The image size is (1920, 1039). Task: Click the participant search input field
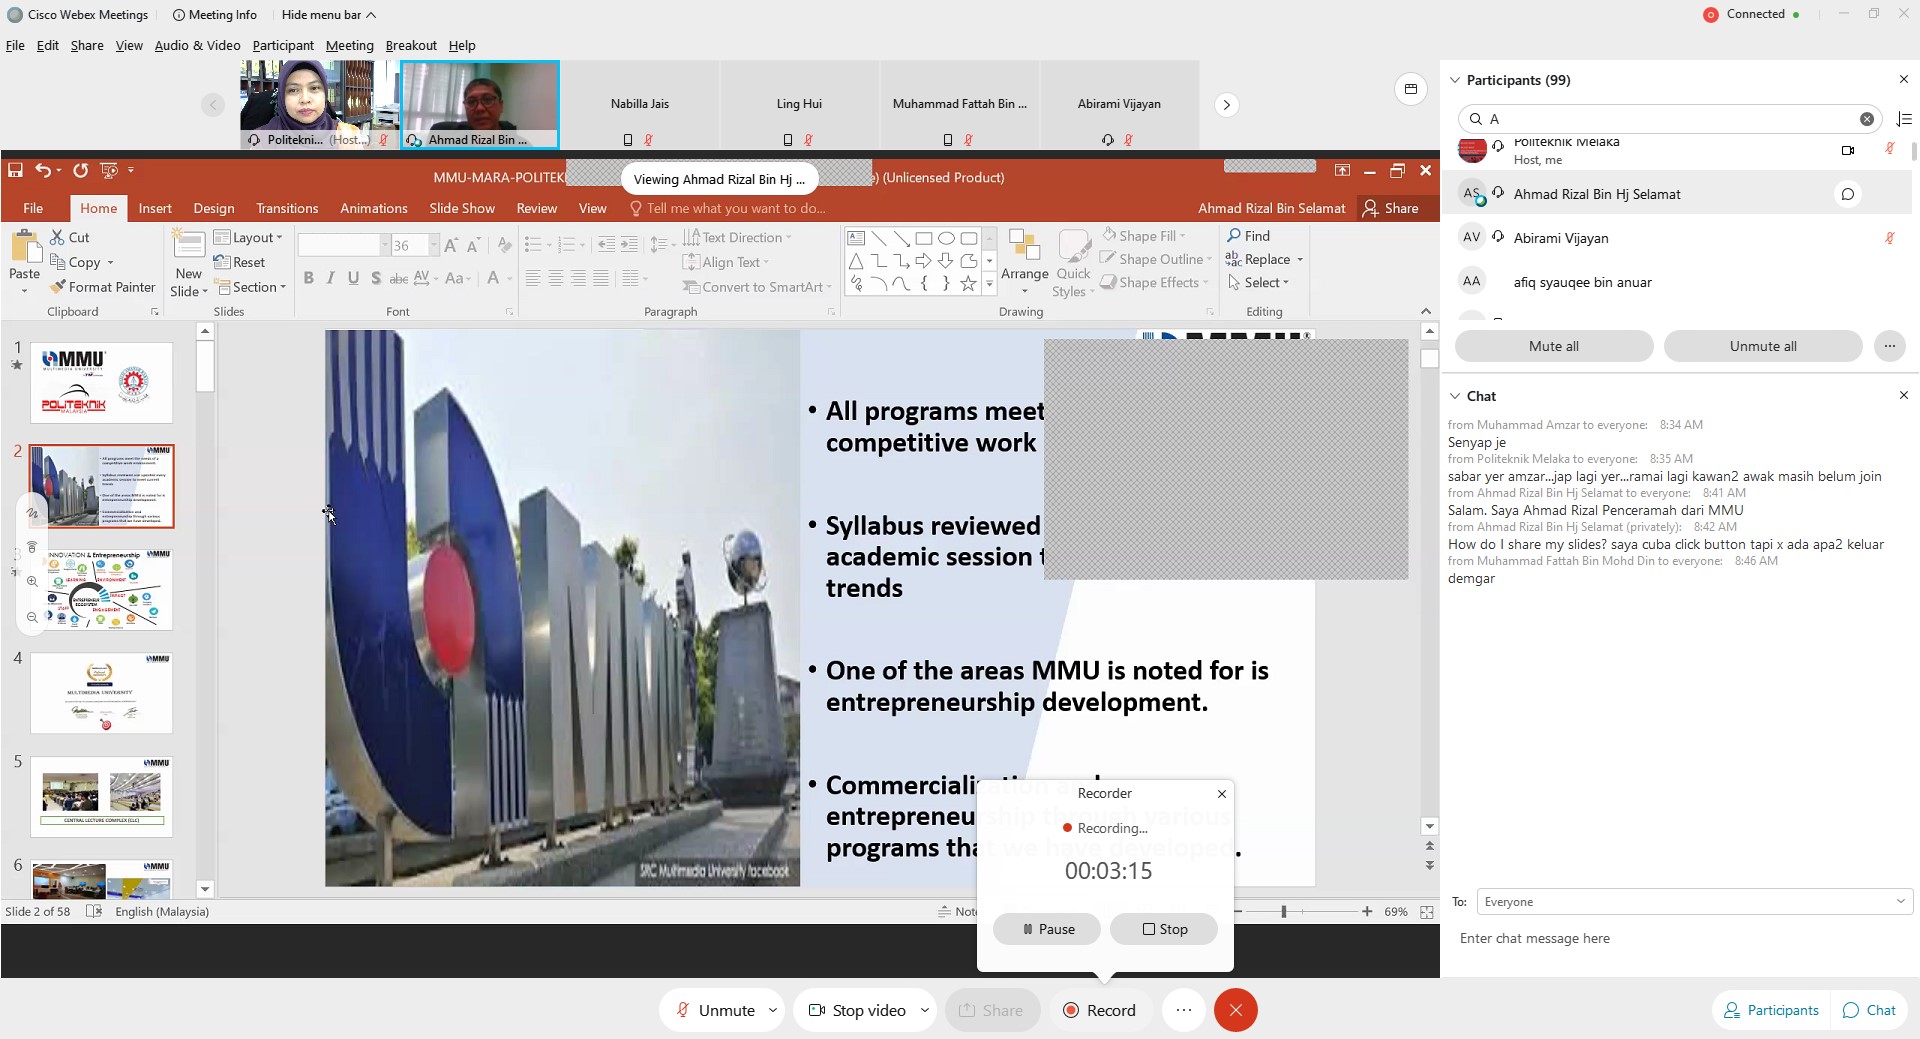coord(1670,119)
